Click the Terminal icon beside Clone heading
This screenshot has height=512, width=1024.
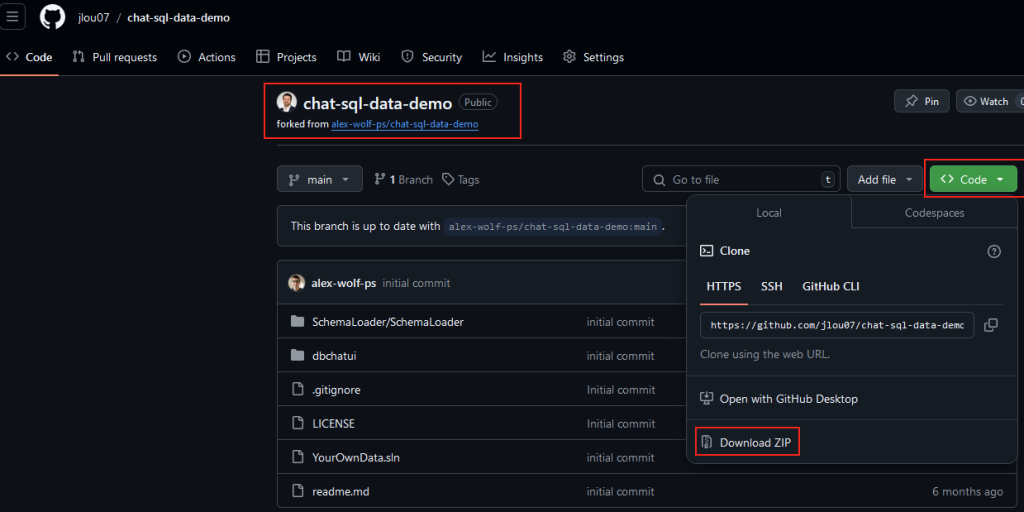706,251
